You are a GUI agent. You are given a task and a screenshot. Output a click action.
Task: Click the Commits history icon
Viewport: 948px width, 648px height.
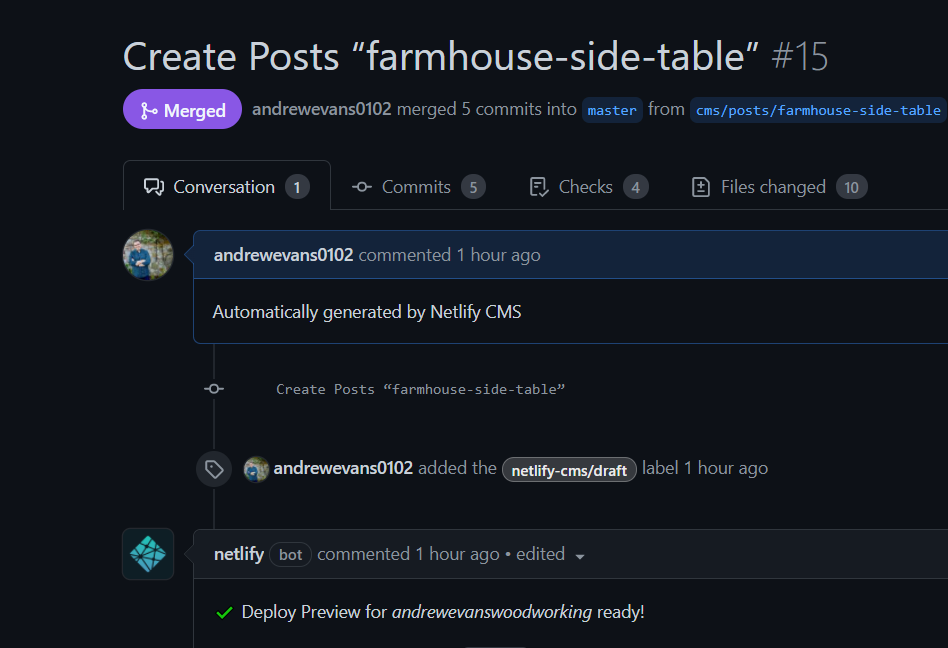click(x=361, y=187)
